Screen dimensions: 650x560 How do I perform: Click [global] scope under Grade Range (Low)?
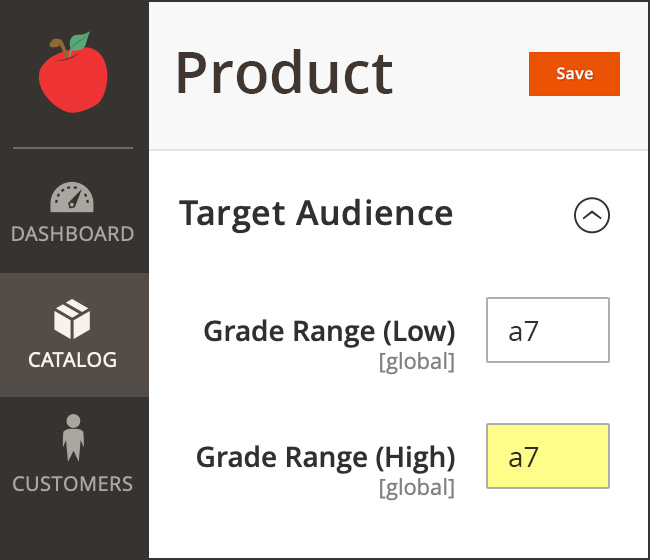(x=416, y=362)
